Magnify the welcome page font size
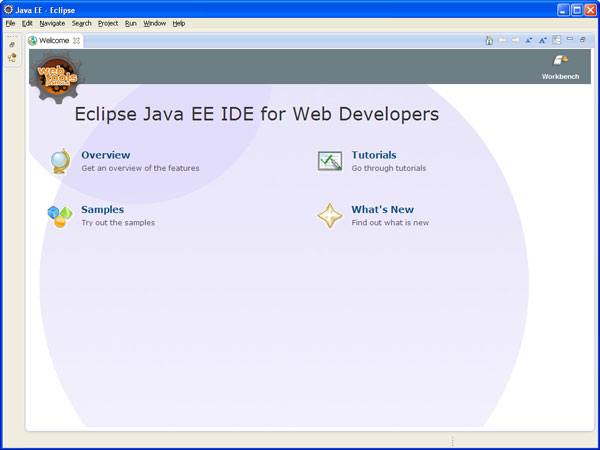The width and height of the screenshot is (600, 450). [x=543, y=40]
